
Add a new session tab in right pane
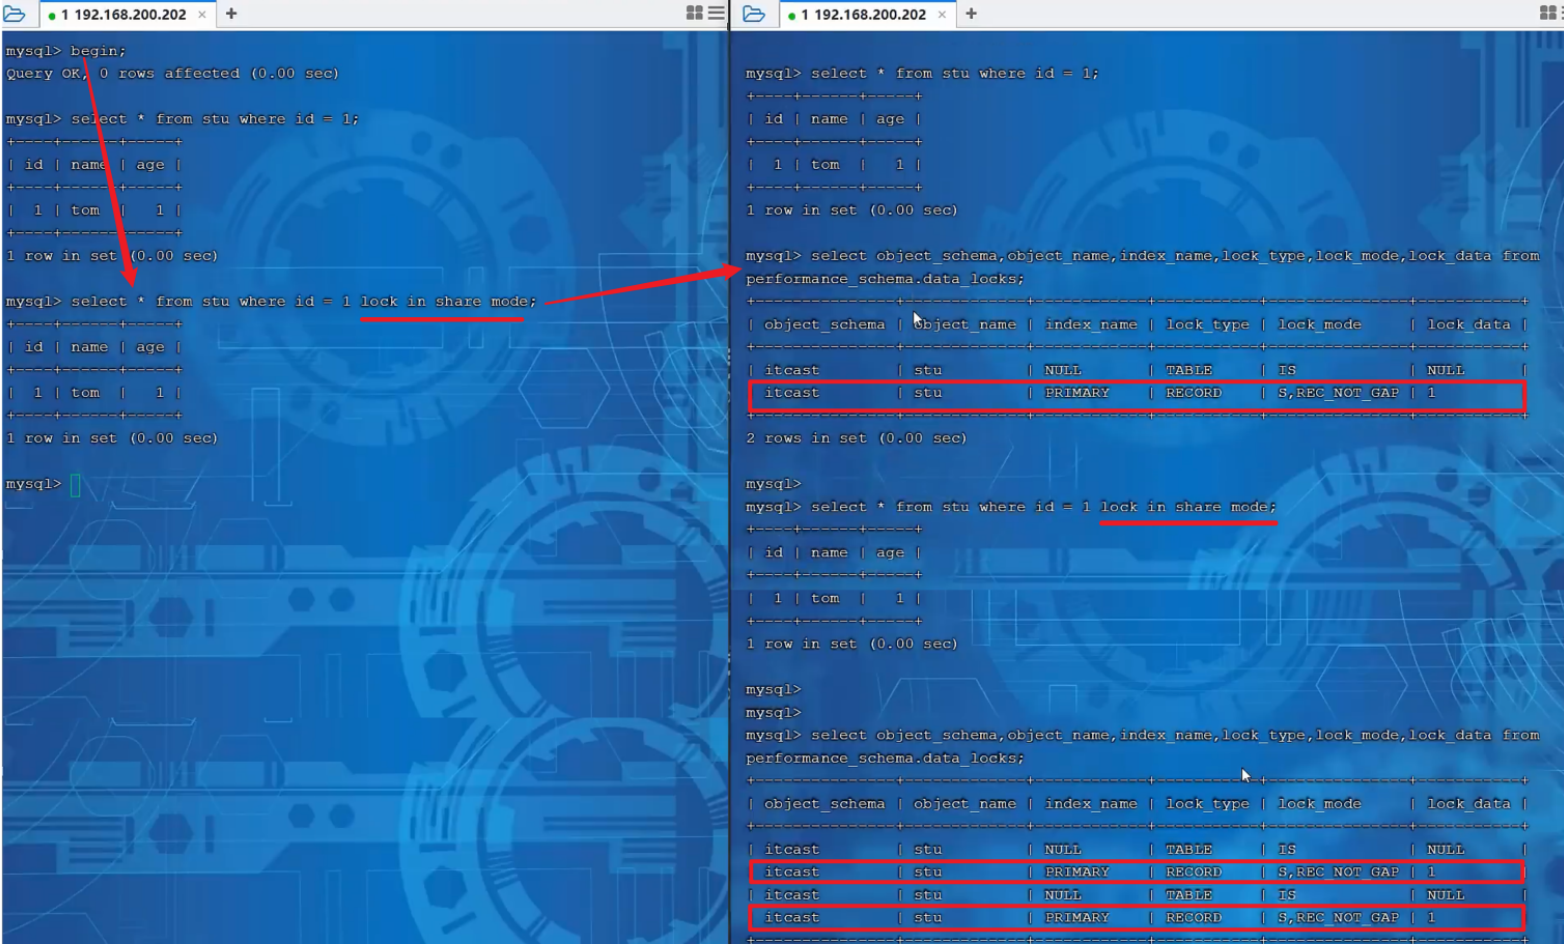coord(971,13)
